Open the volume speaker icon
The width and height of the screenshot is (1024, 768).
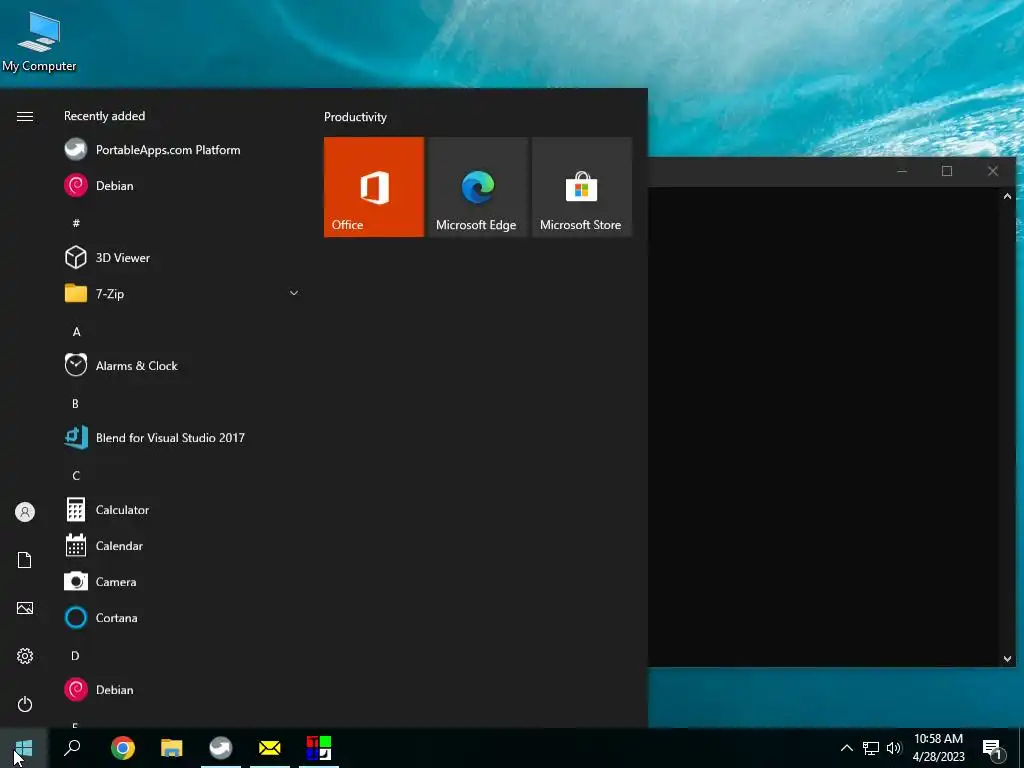pos(894,748)
